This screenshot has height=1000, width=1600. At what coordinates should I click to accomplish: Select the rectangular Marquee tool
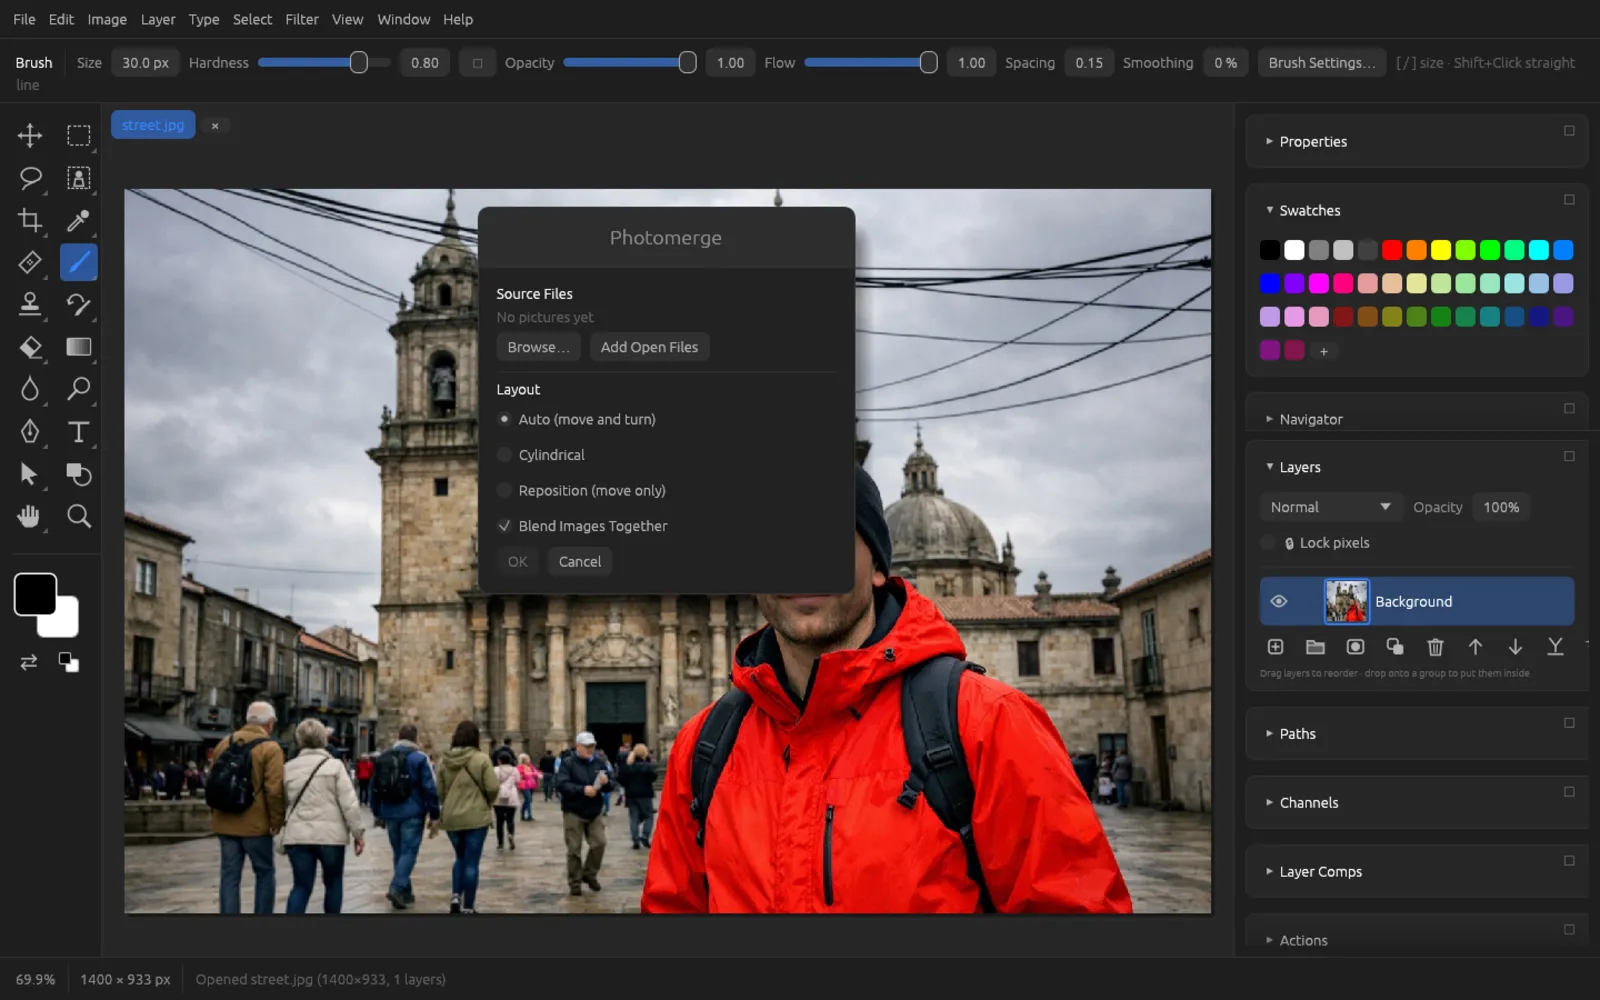[x=78, y=135]
